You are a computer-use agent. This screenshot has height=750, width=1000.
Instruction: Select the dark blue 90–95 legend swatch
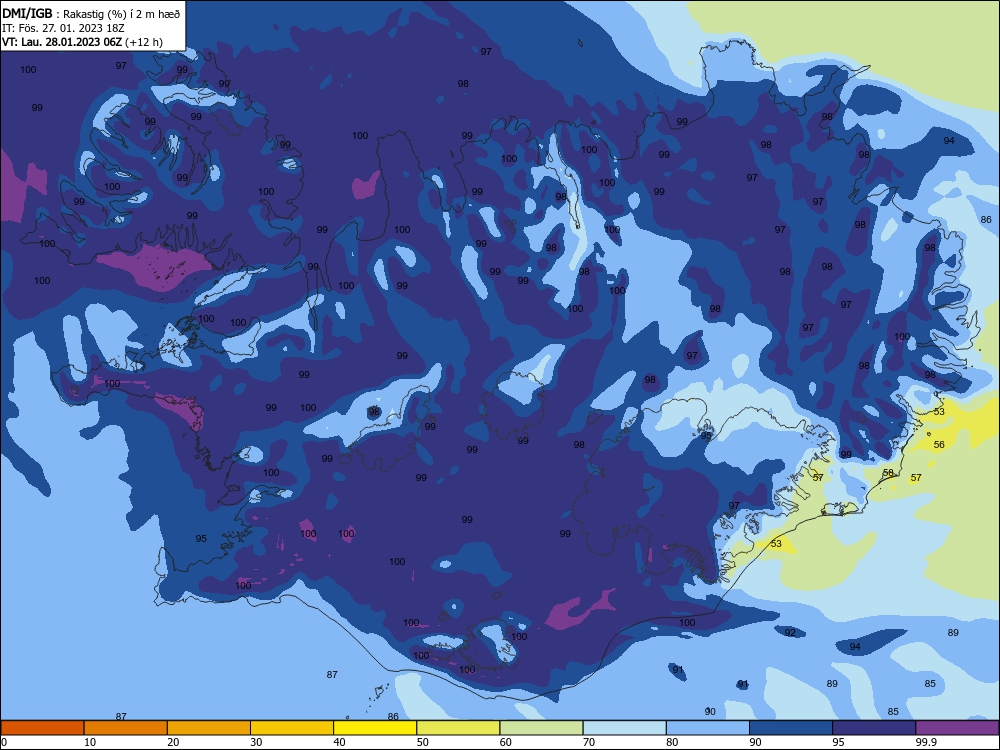pyautogui.click(x=791, y=728)
